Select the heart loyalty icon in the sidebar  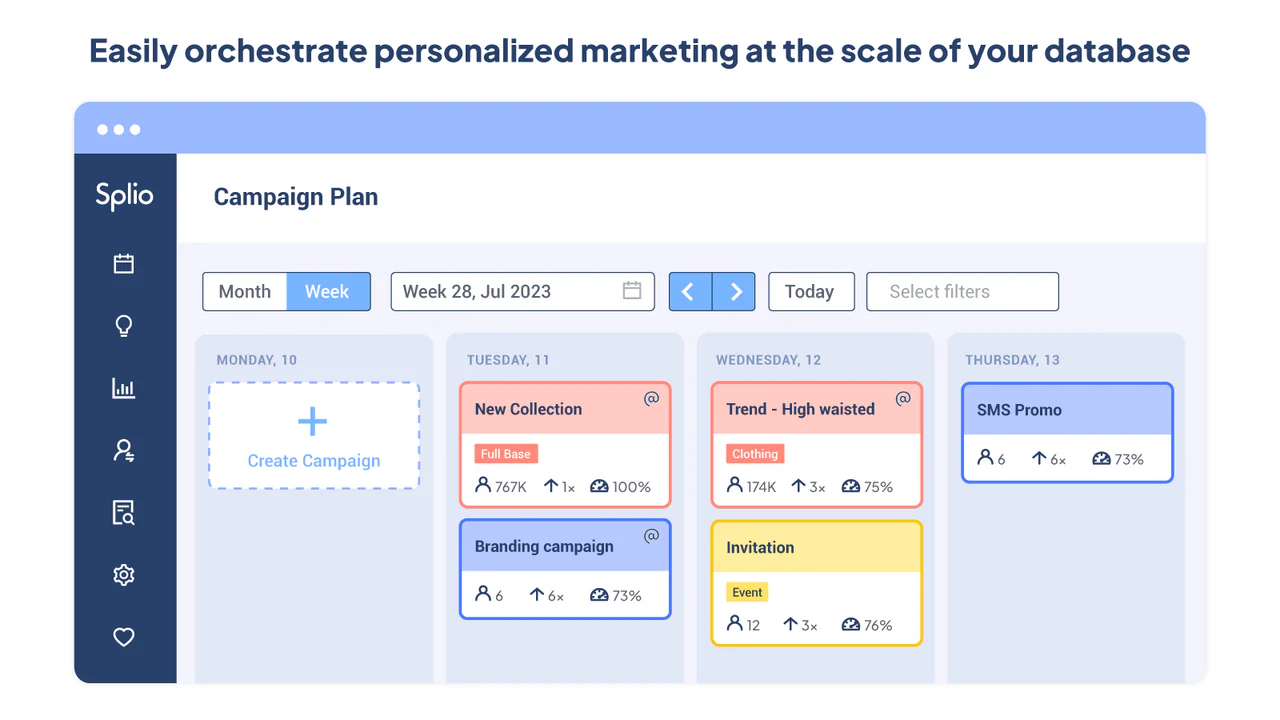click(x=123, y=637)
